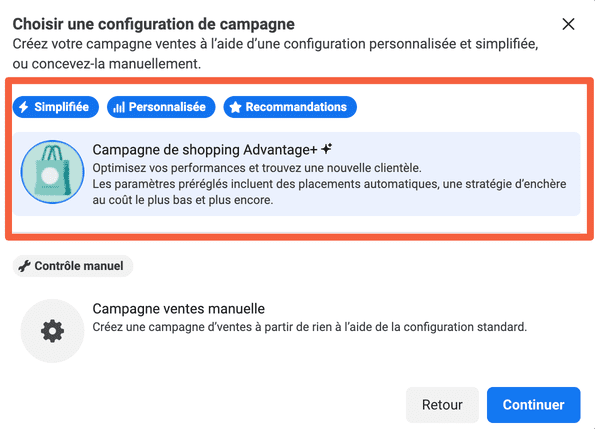Click the manual campaign description text
The width and height of the screenshot is (595, 429).
(310, 327)
